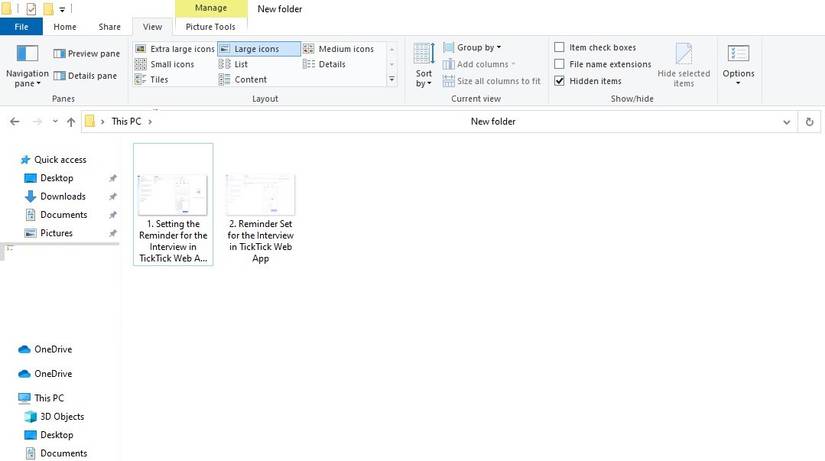
Task: Select Medium icons layout
Action: pos(339,49)
